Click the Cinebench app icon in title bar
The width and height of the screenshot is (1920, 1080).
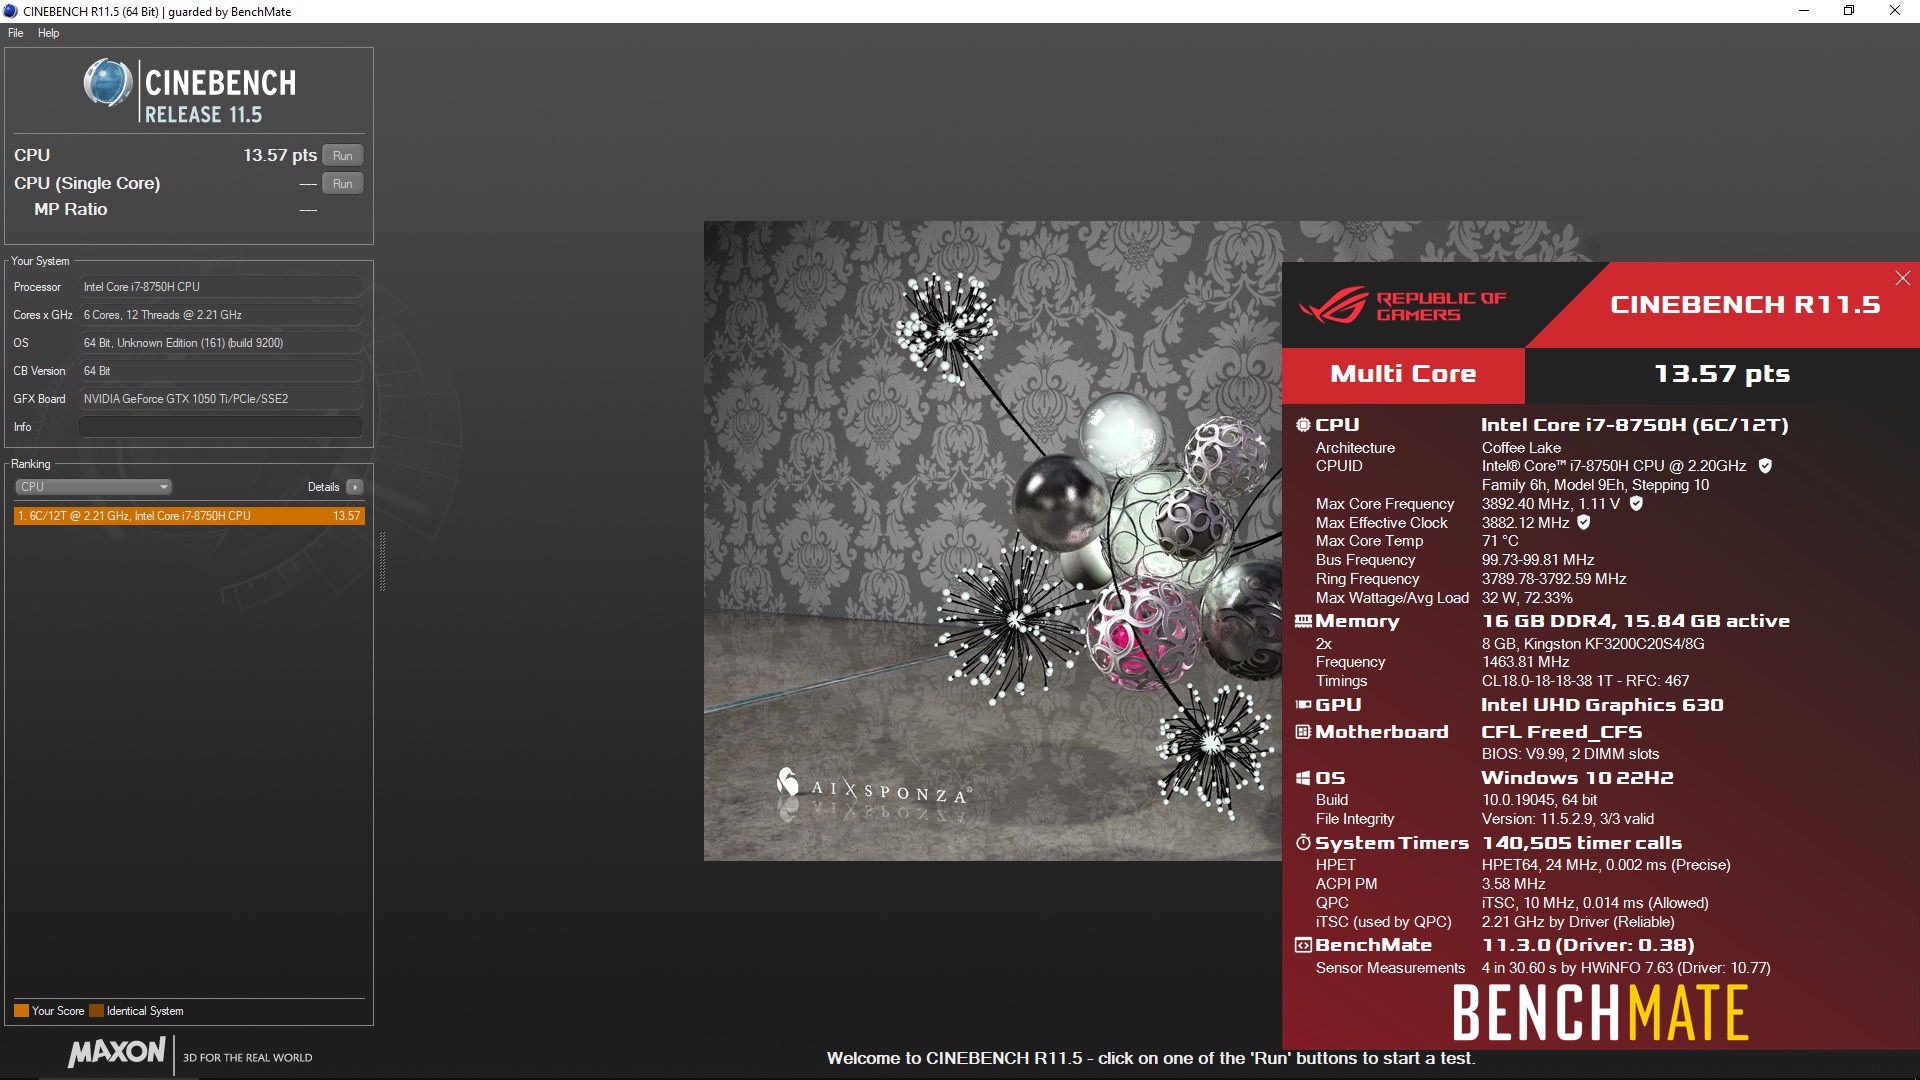coord(11,11)
